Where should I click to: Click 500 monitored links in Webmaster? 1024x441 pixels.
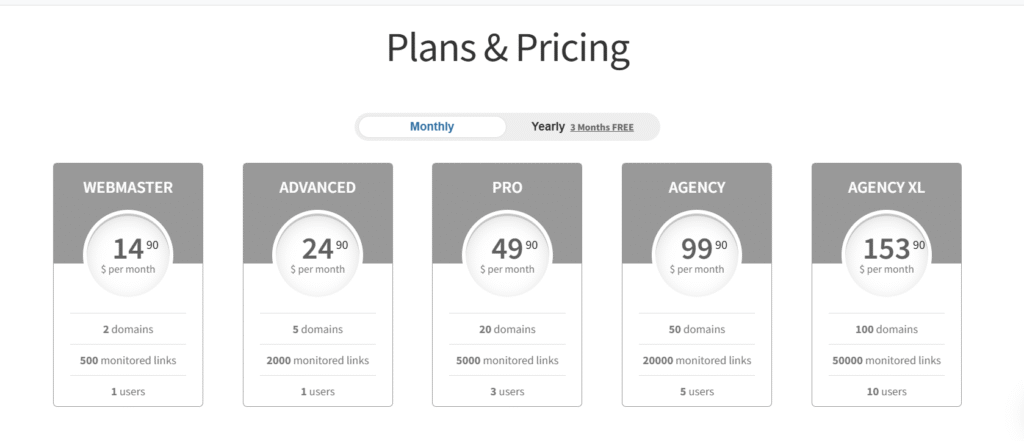128,360
